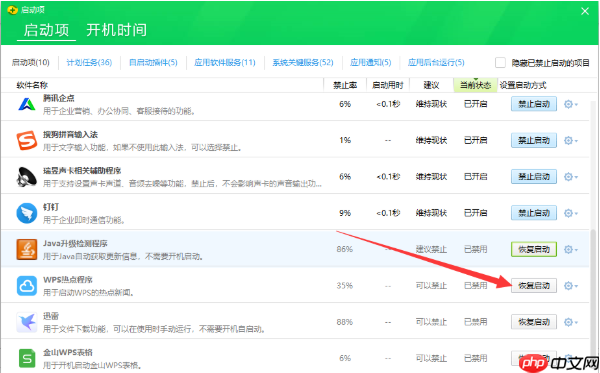This screenshot has width=600, height=373.
Task: Select the 计划任务(36) sub-tab
Action: tap(89, 62)
